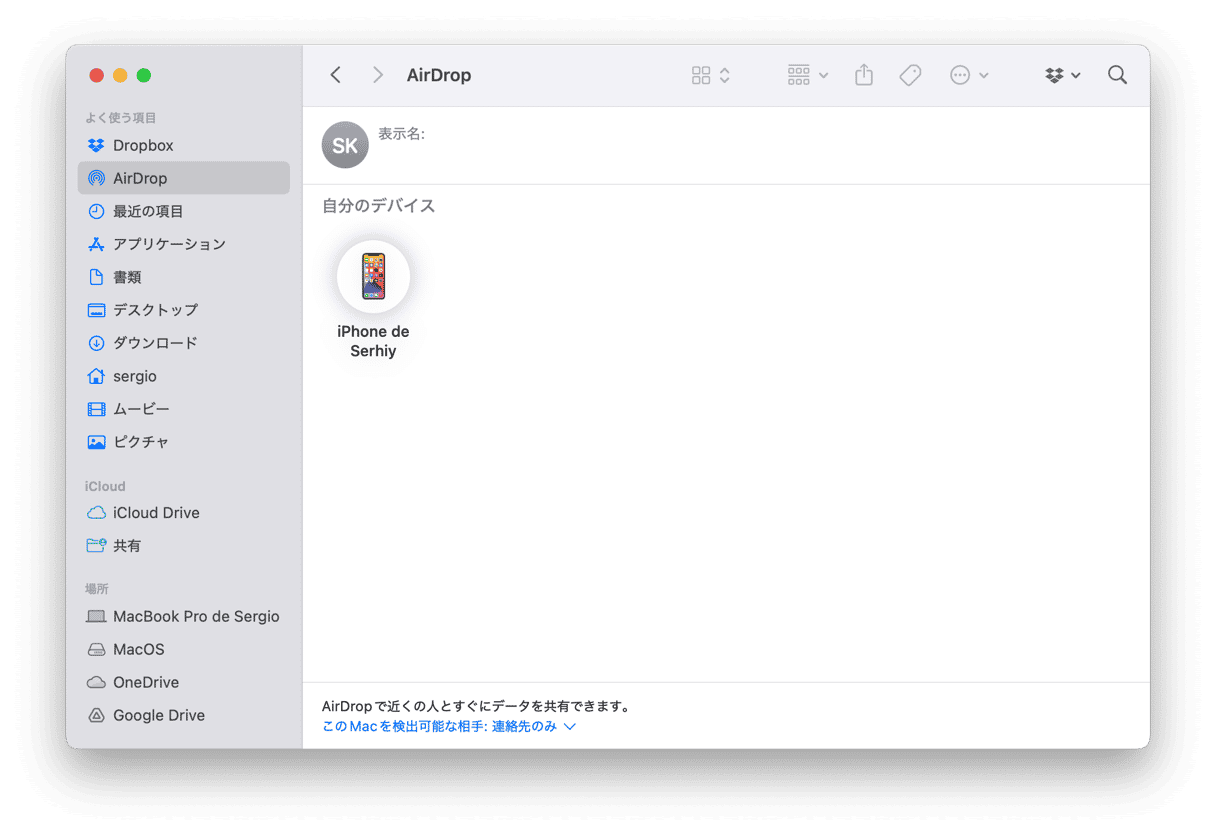Open the group-by options dropdown
The width and height of the screenshot is (1216, 836).
(x=808, y=75)
